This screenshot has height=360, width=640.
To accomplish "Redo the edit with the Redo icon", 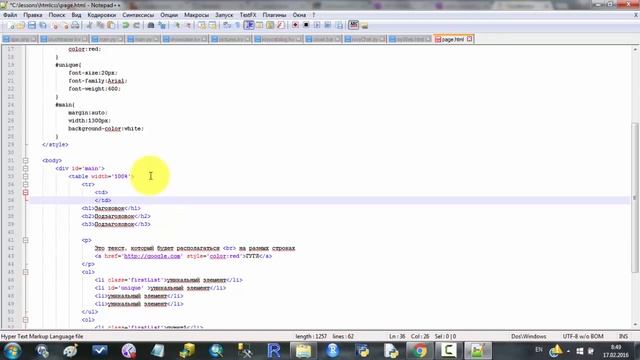I will (x=137, y=25).
